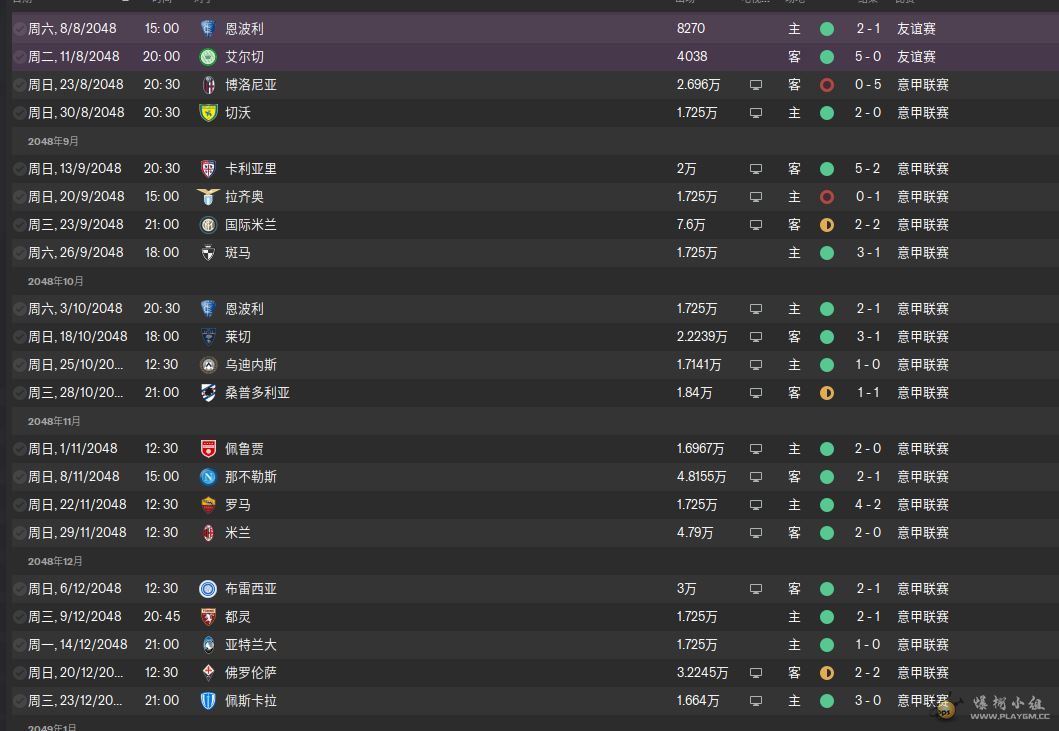The height and width of the screenshot is (731, 1059).
Task: Click the red loss indicator for Lazio match
Action: 827,197
